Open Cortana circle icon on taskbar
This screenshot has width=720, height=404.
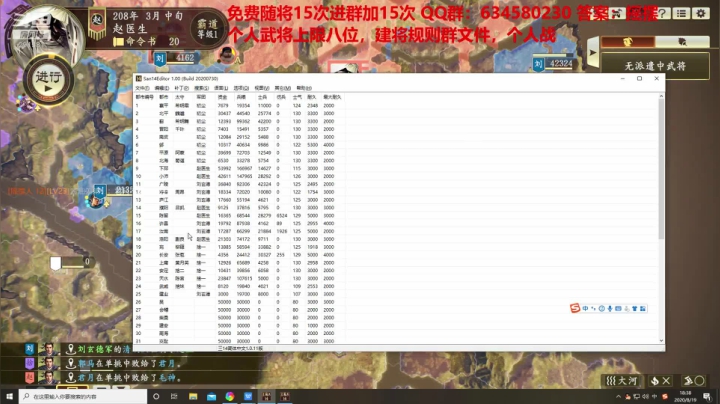point(156,396)
